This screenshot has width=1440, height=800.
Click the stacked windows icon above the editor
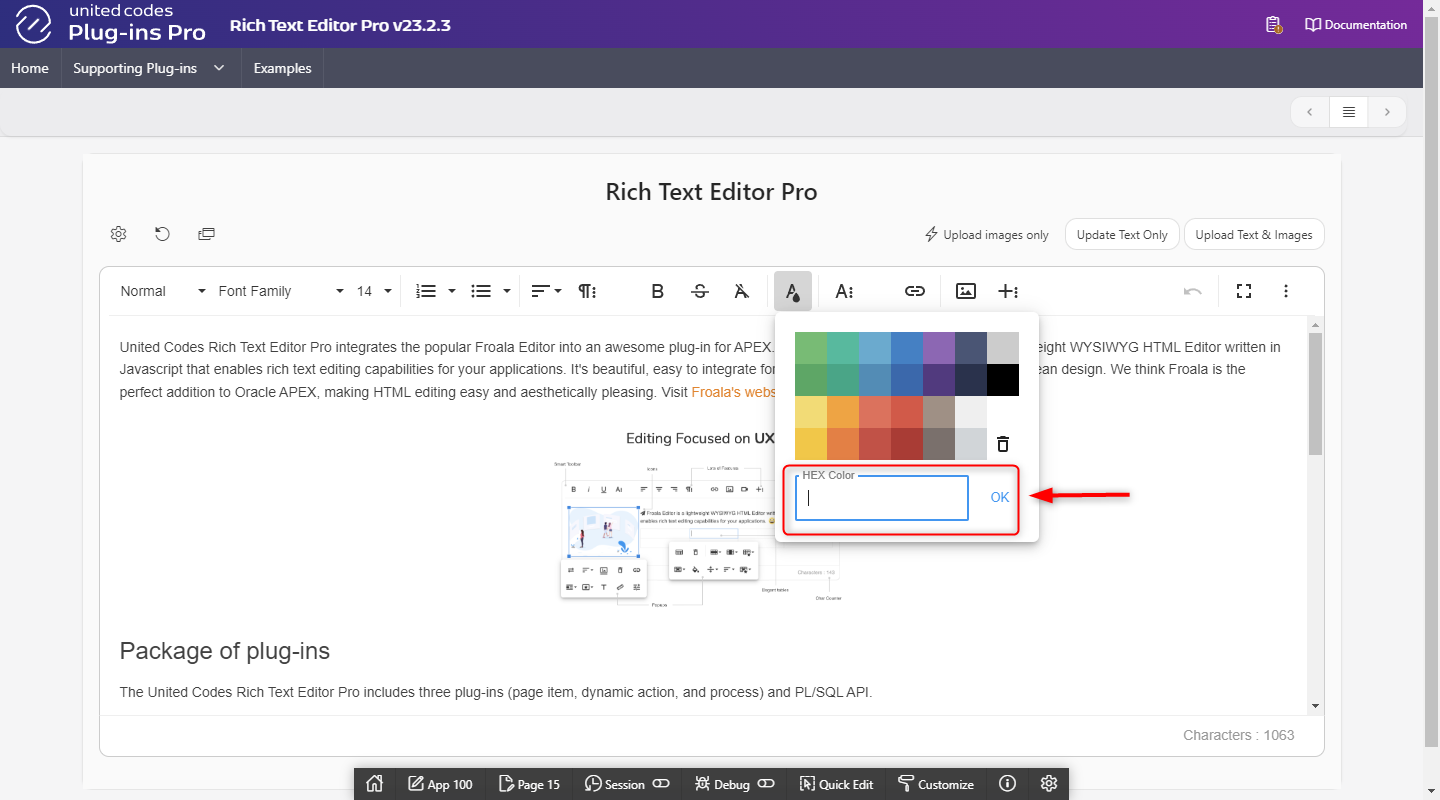[x=206, y=234]
